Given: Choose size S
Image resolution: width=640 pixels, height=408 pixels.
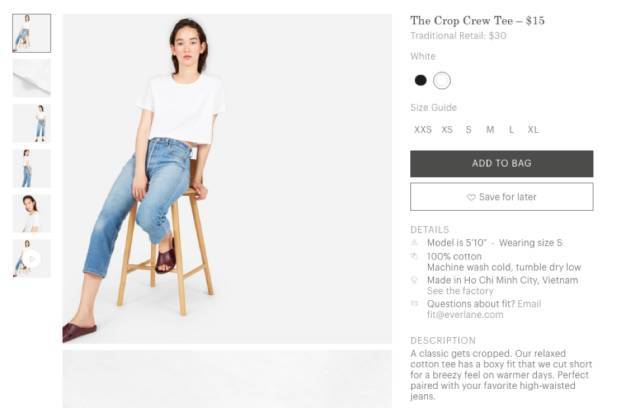Looking at the screenshot, I should pyautogui.click(x=469, y=130).
